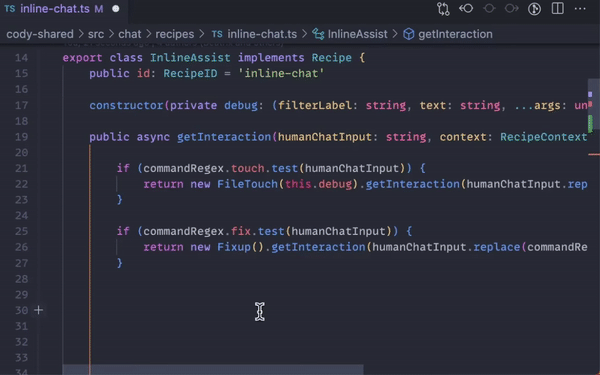Open cody-shared in the breadcrumb
The image size is (600, 375).
pos(40,34)
